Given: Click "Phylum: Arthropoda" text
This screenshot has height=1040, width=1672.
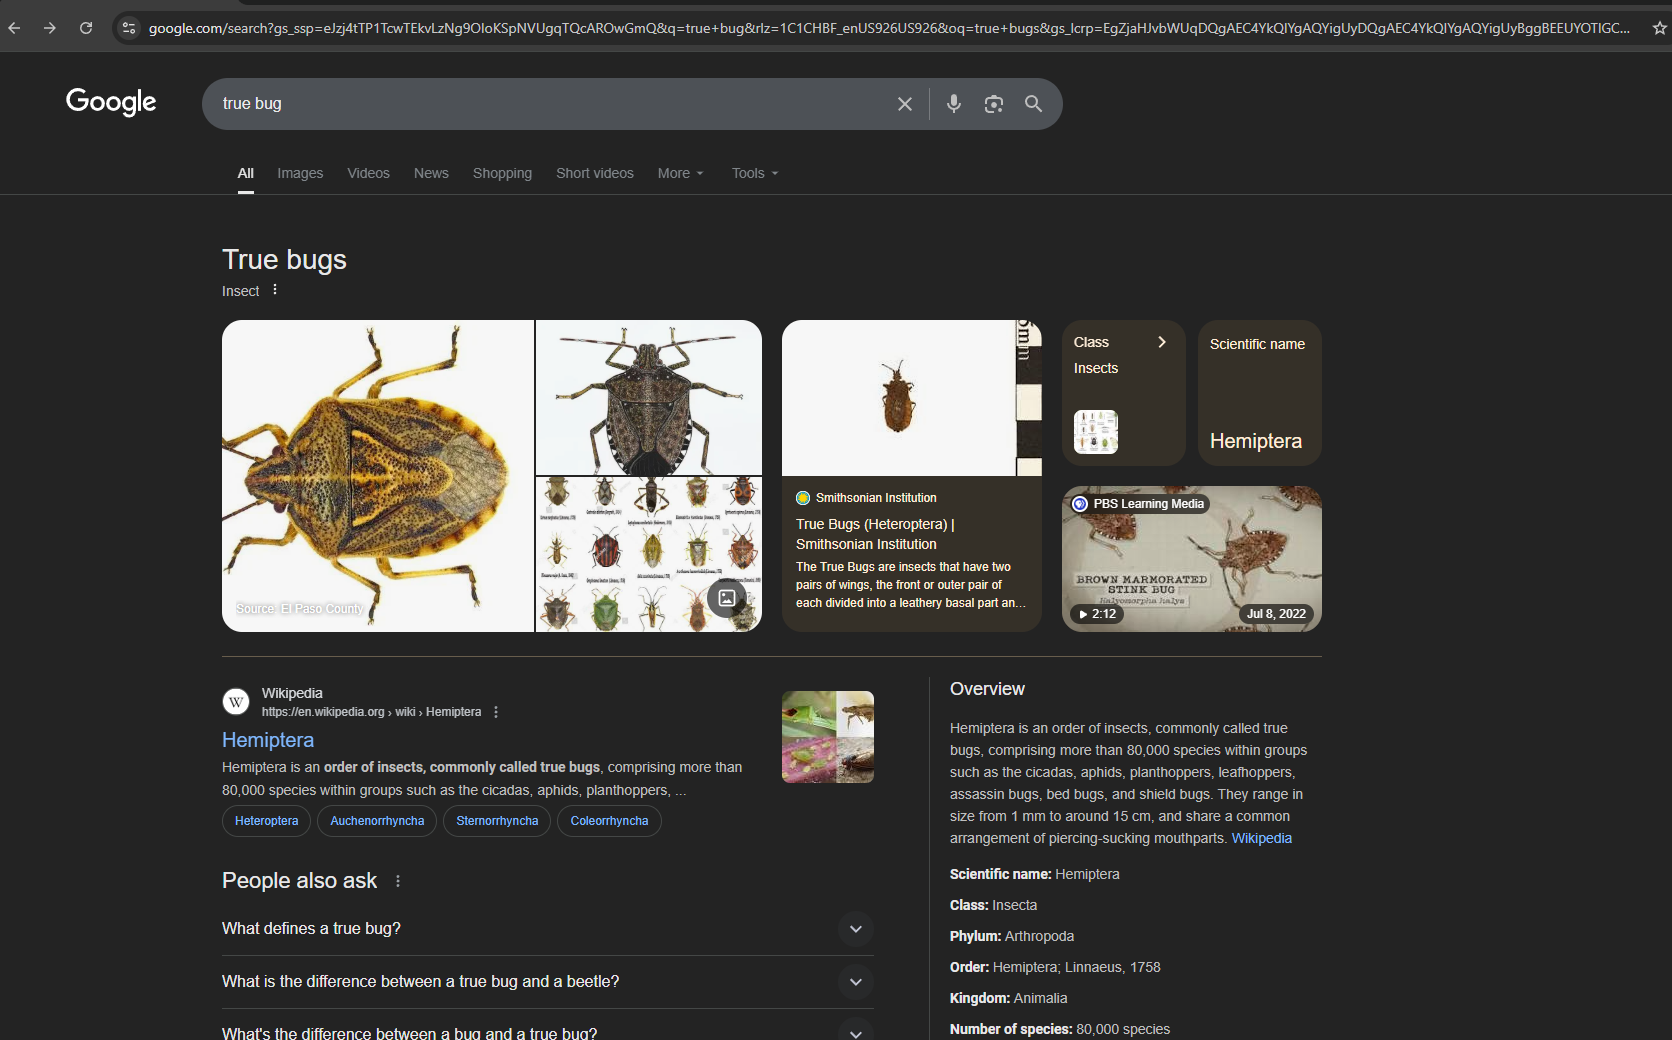Looking at the screenshot, I should click(1012, 936).
